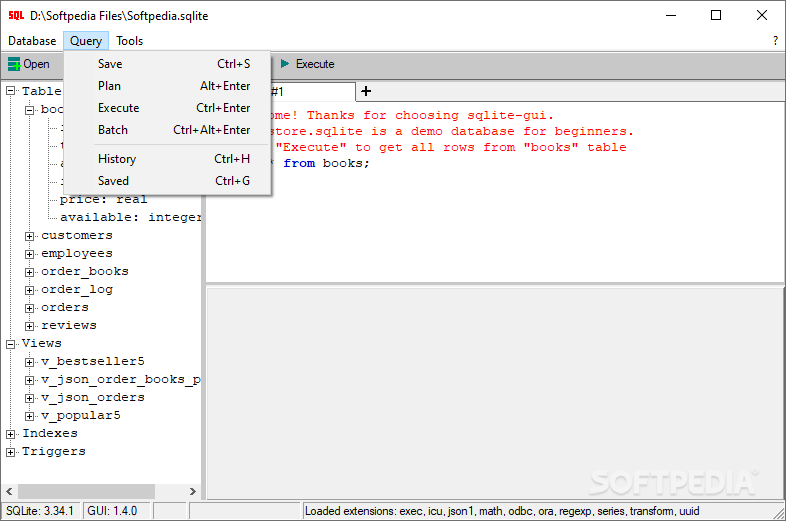Close the sqlite-gui window
786x521 pixels.
tap(761, 16)
